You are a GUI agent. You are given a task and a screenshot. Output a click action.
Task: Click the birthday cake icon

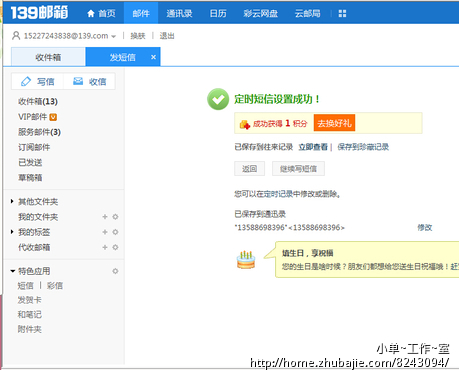[x=246, y=260]
